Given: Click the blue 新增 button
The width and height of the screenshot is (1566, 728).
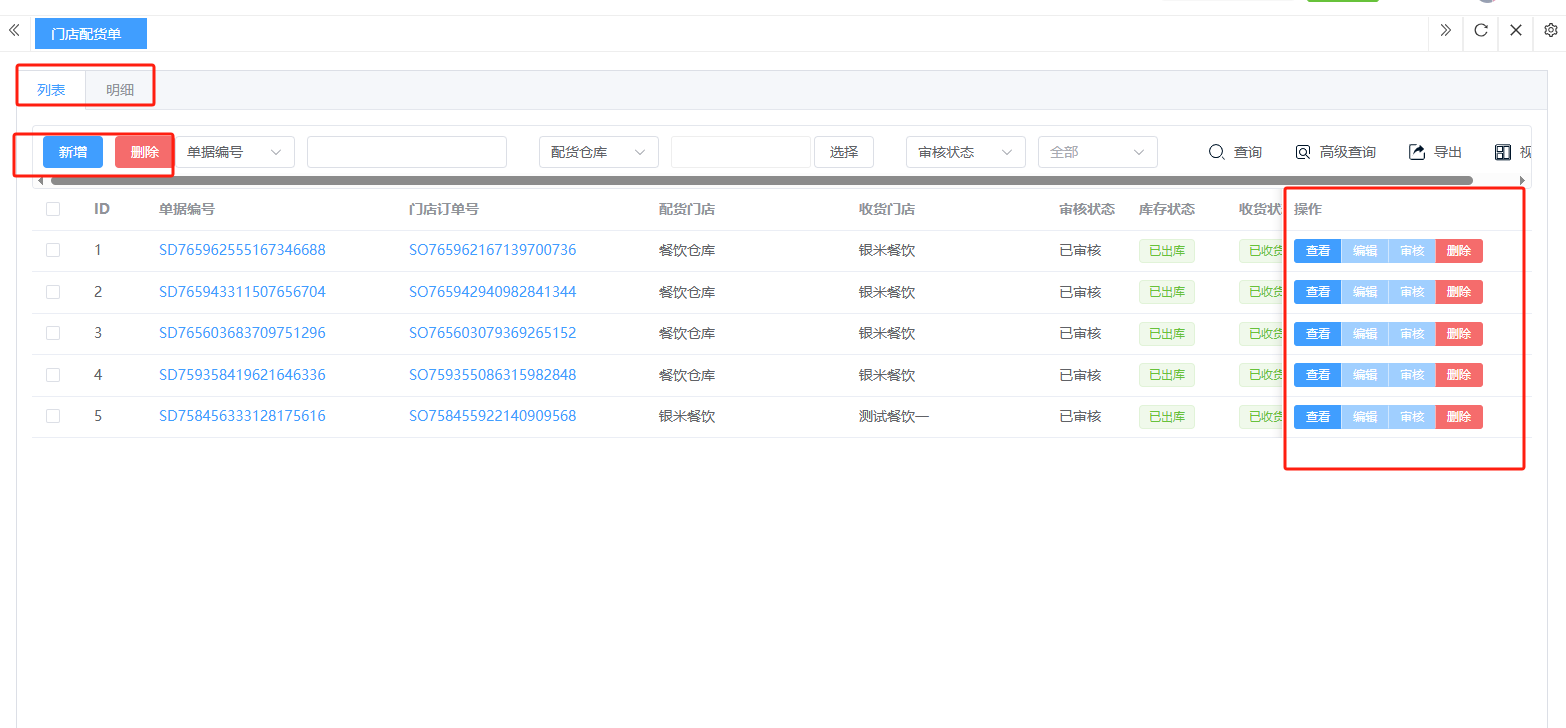Looking at the screenshot, I should click(x=73, y=152).
